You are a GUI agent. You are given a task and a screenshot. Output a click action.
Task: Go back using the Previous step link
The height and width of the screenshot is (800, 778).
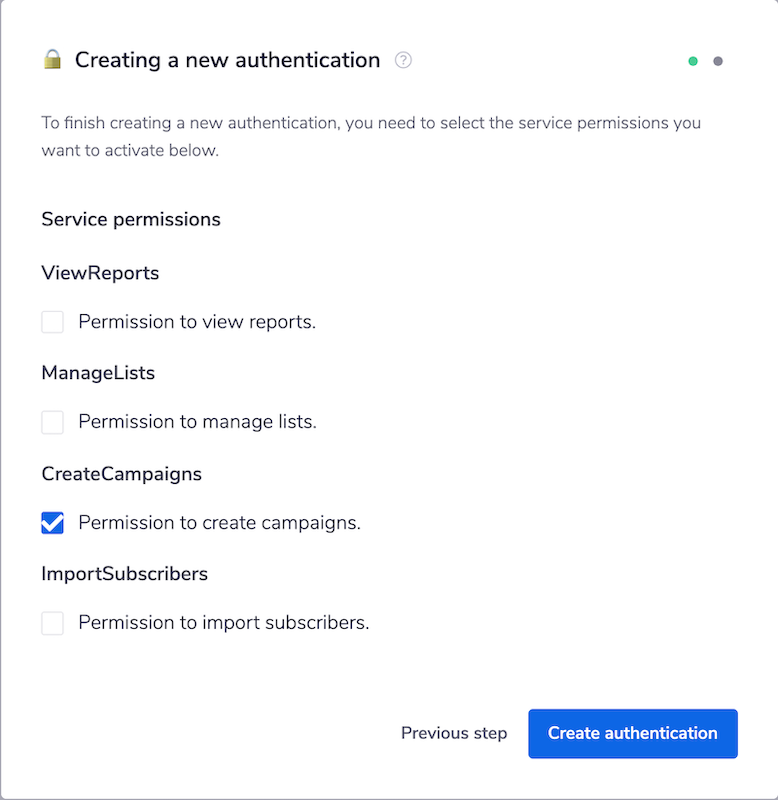tap(454, 733)
